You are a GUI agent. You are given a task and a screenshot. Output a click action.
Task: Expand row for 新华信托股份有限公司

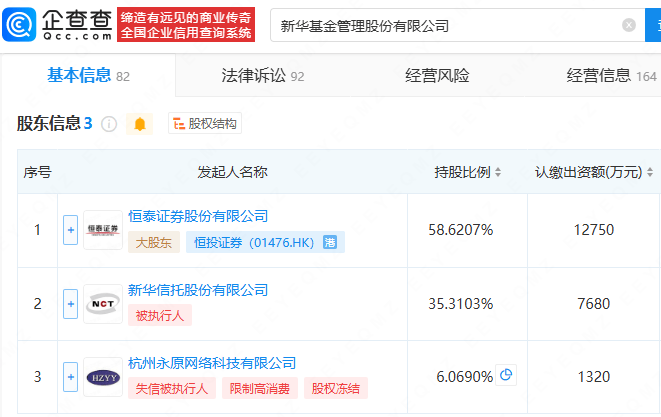(70, 304)
